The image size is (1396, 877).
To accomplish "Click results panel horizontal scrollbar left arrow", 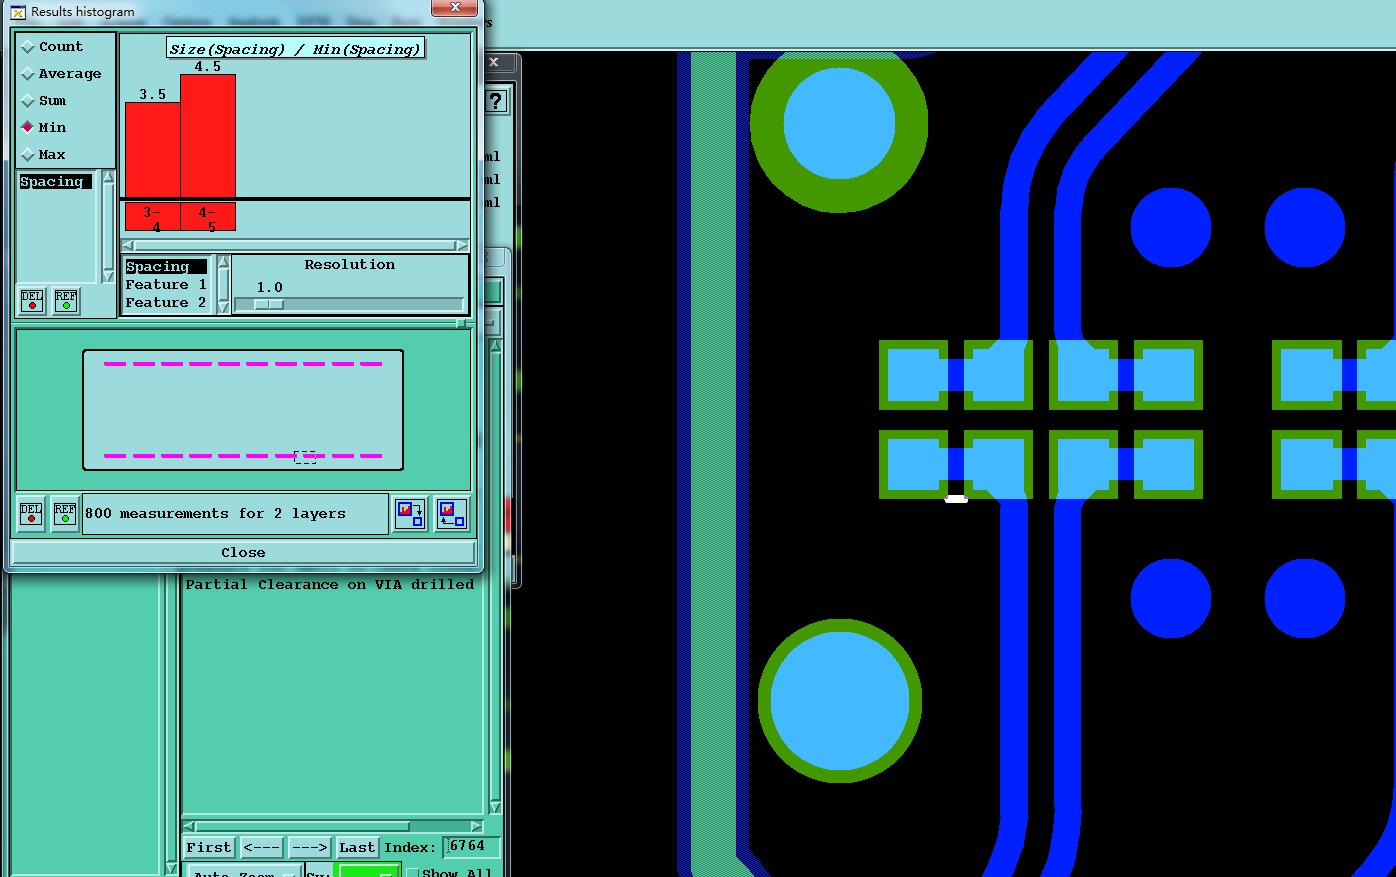I will click(x=189, y=826).
